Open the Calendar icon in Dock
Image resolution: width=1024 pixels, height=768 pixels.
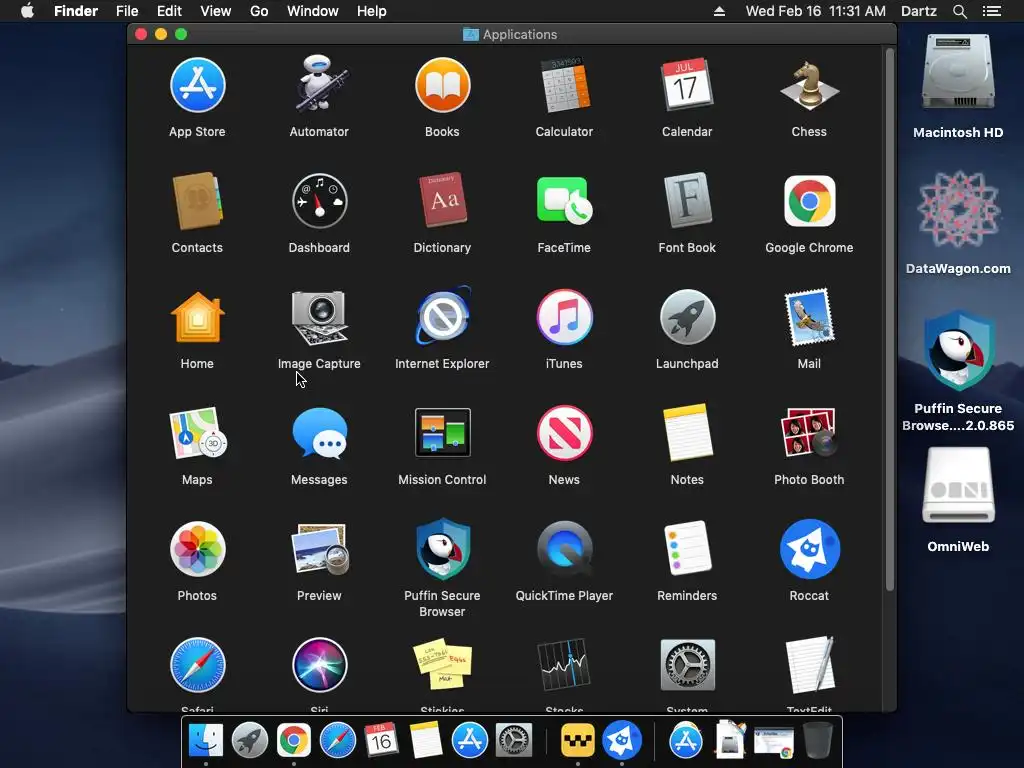click(x=381, y=741)
